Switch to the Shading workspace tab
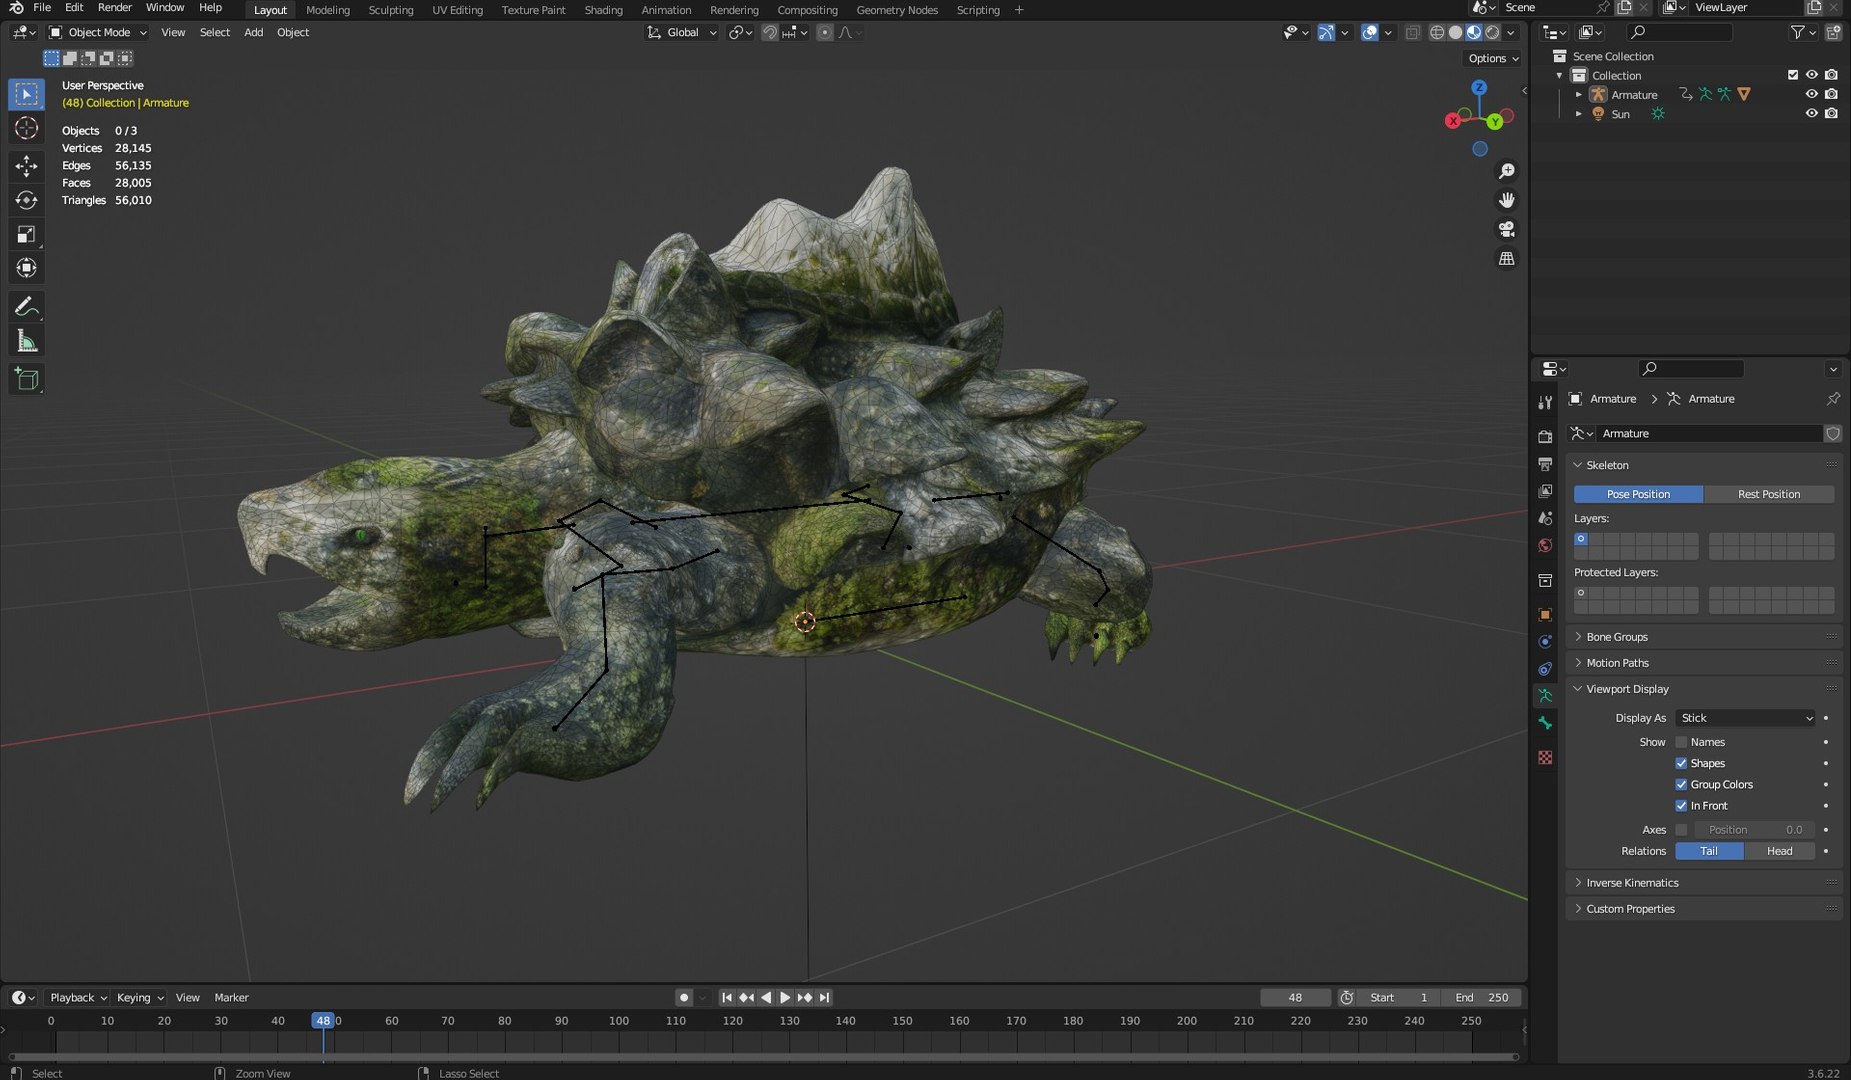 point(603,10)
